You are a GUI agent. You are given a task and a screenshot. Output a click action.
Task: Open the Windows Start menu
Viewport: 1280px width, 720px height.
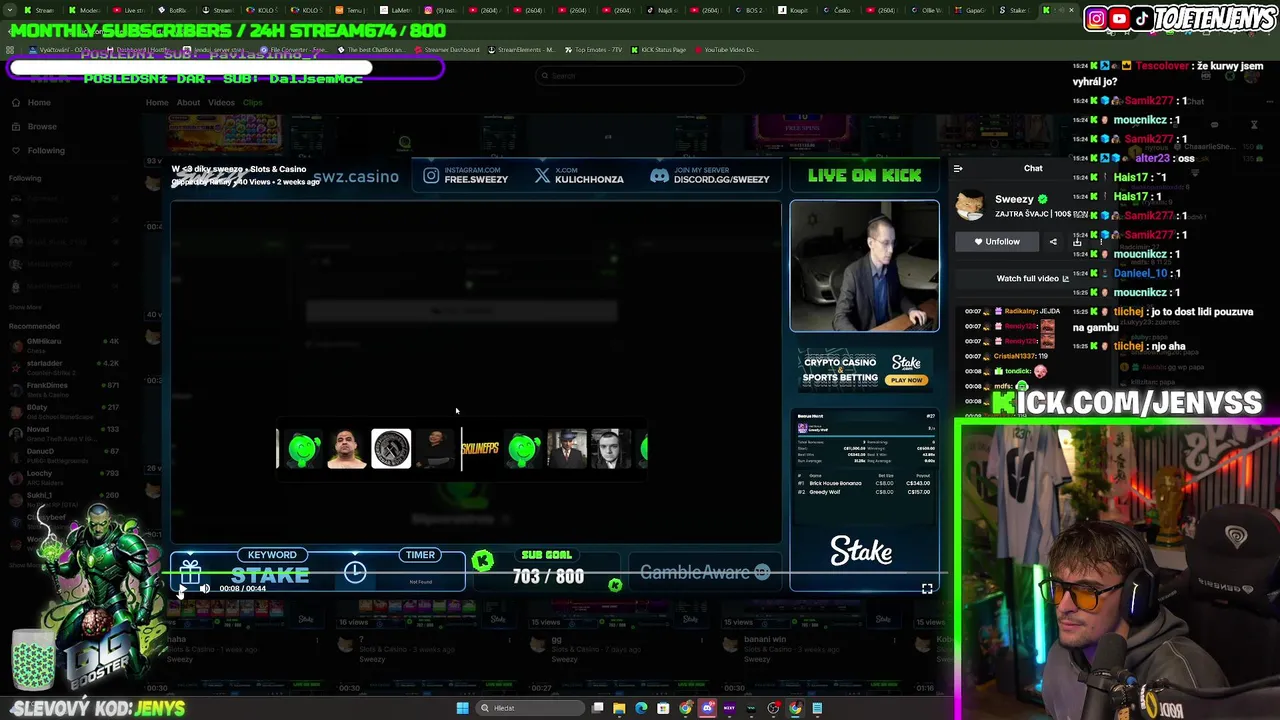tap(462, 708)
